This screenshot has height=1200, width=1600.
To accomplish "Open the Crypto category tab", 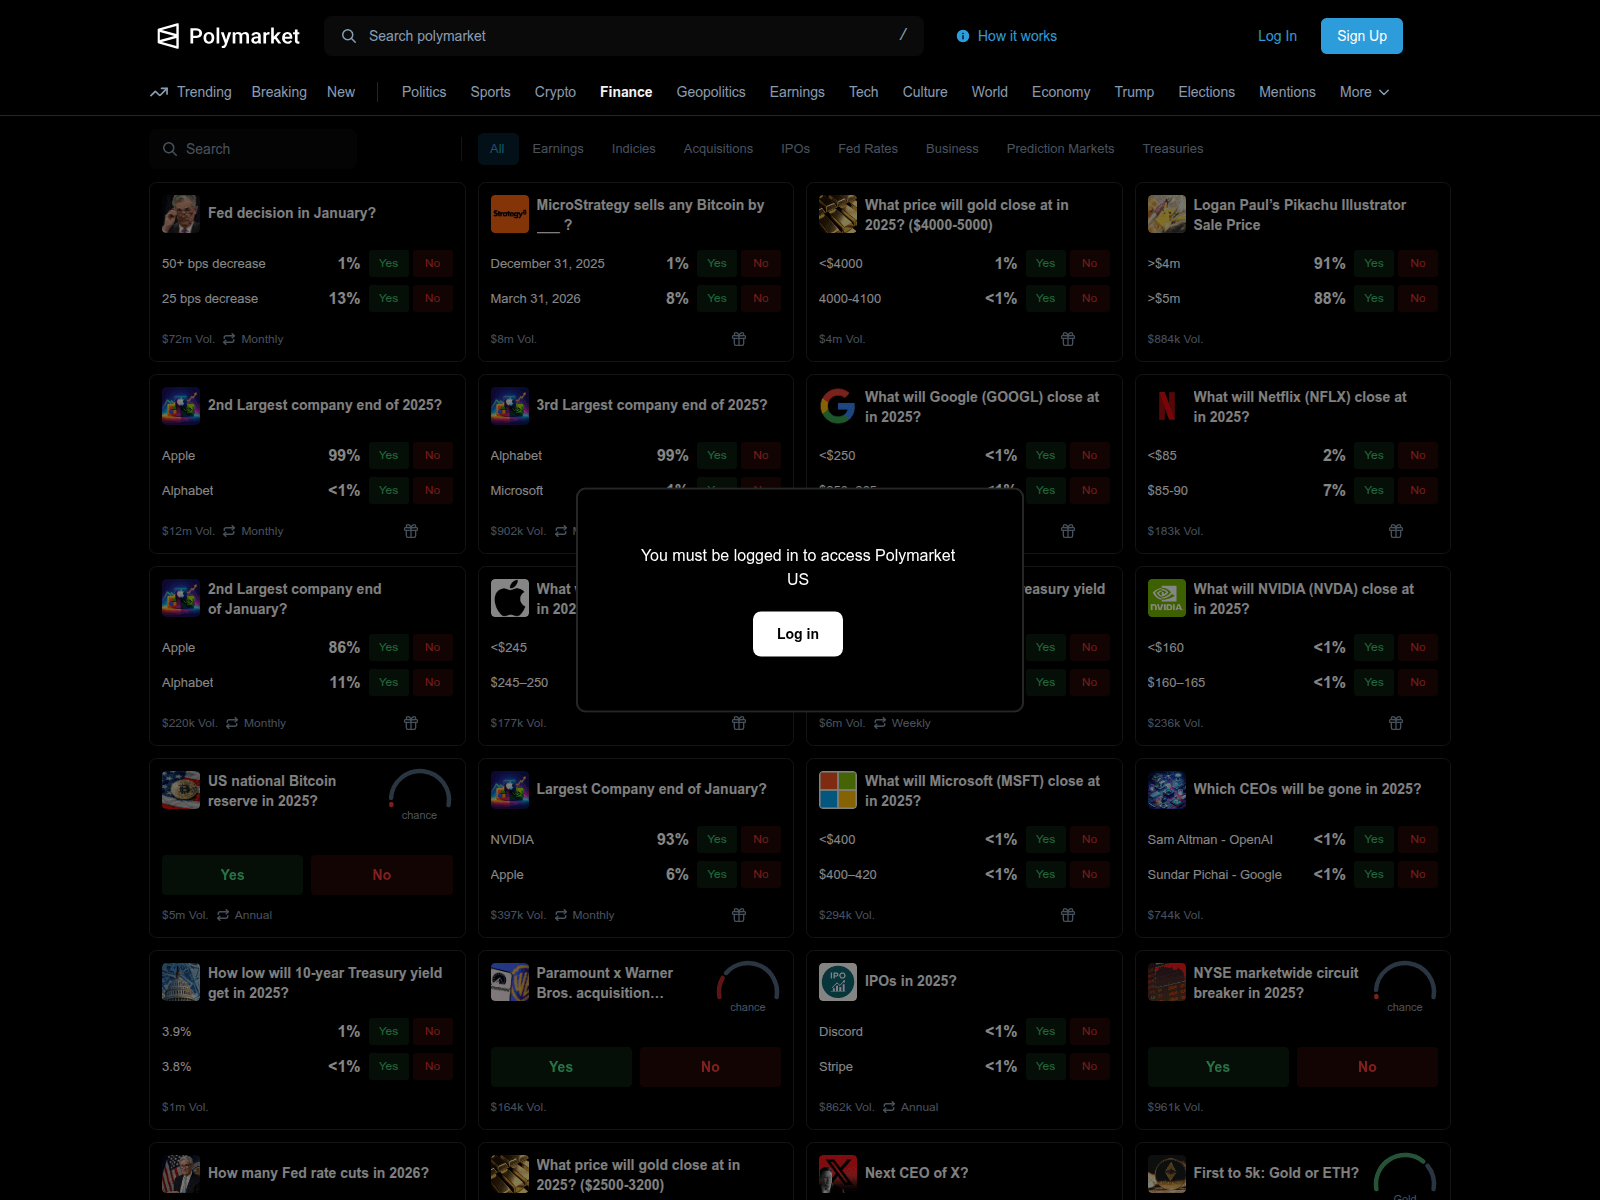I will [x=555, y=92].
